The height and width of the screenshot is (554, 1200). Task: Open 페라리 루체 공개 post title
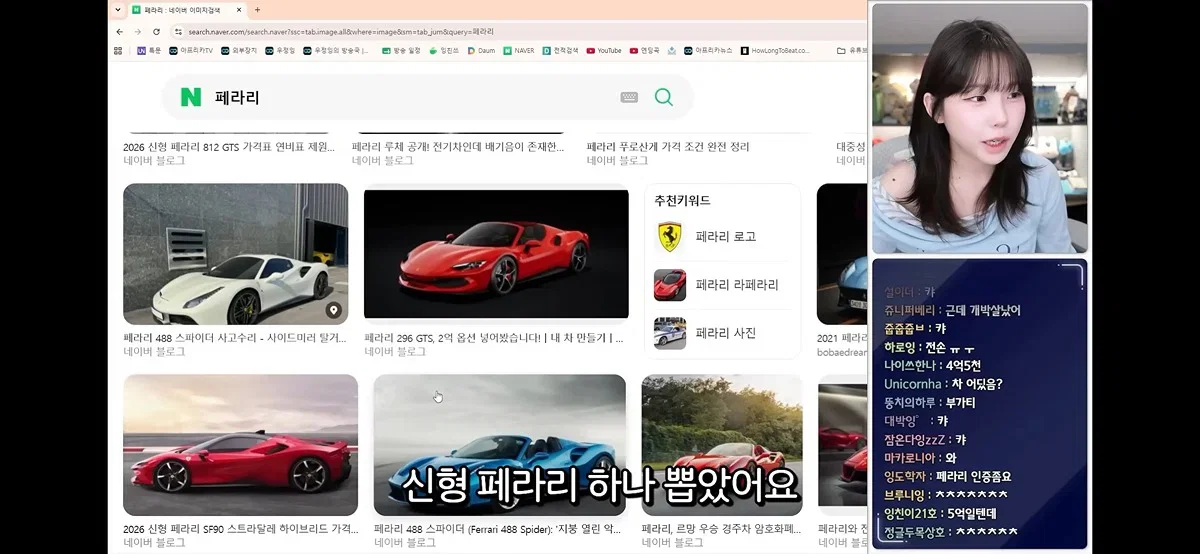tap(458, 147)
